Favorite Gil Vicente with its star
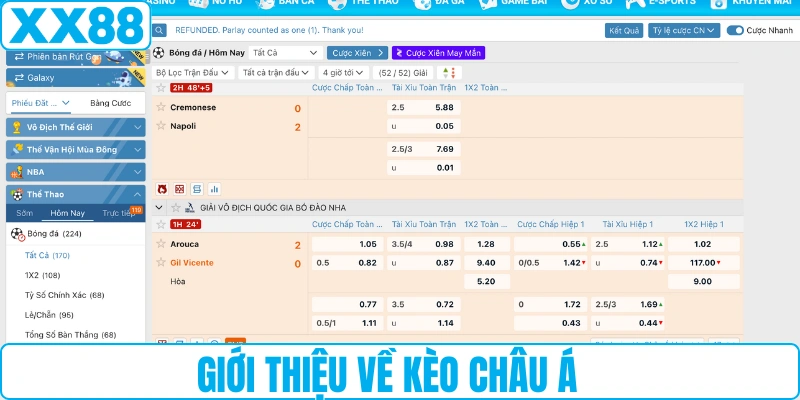 pos(161,262)
